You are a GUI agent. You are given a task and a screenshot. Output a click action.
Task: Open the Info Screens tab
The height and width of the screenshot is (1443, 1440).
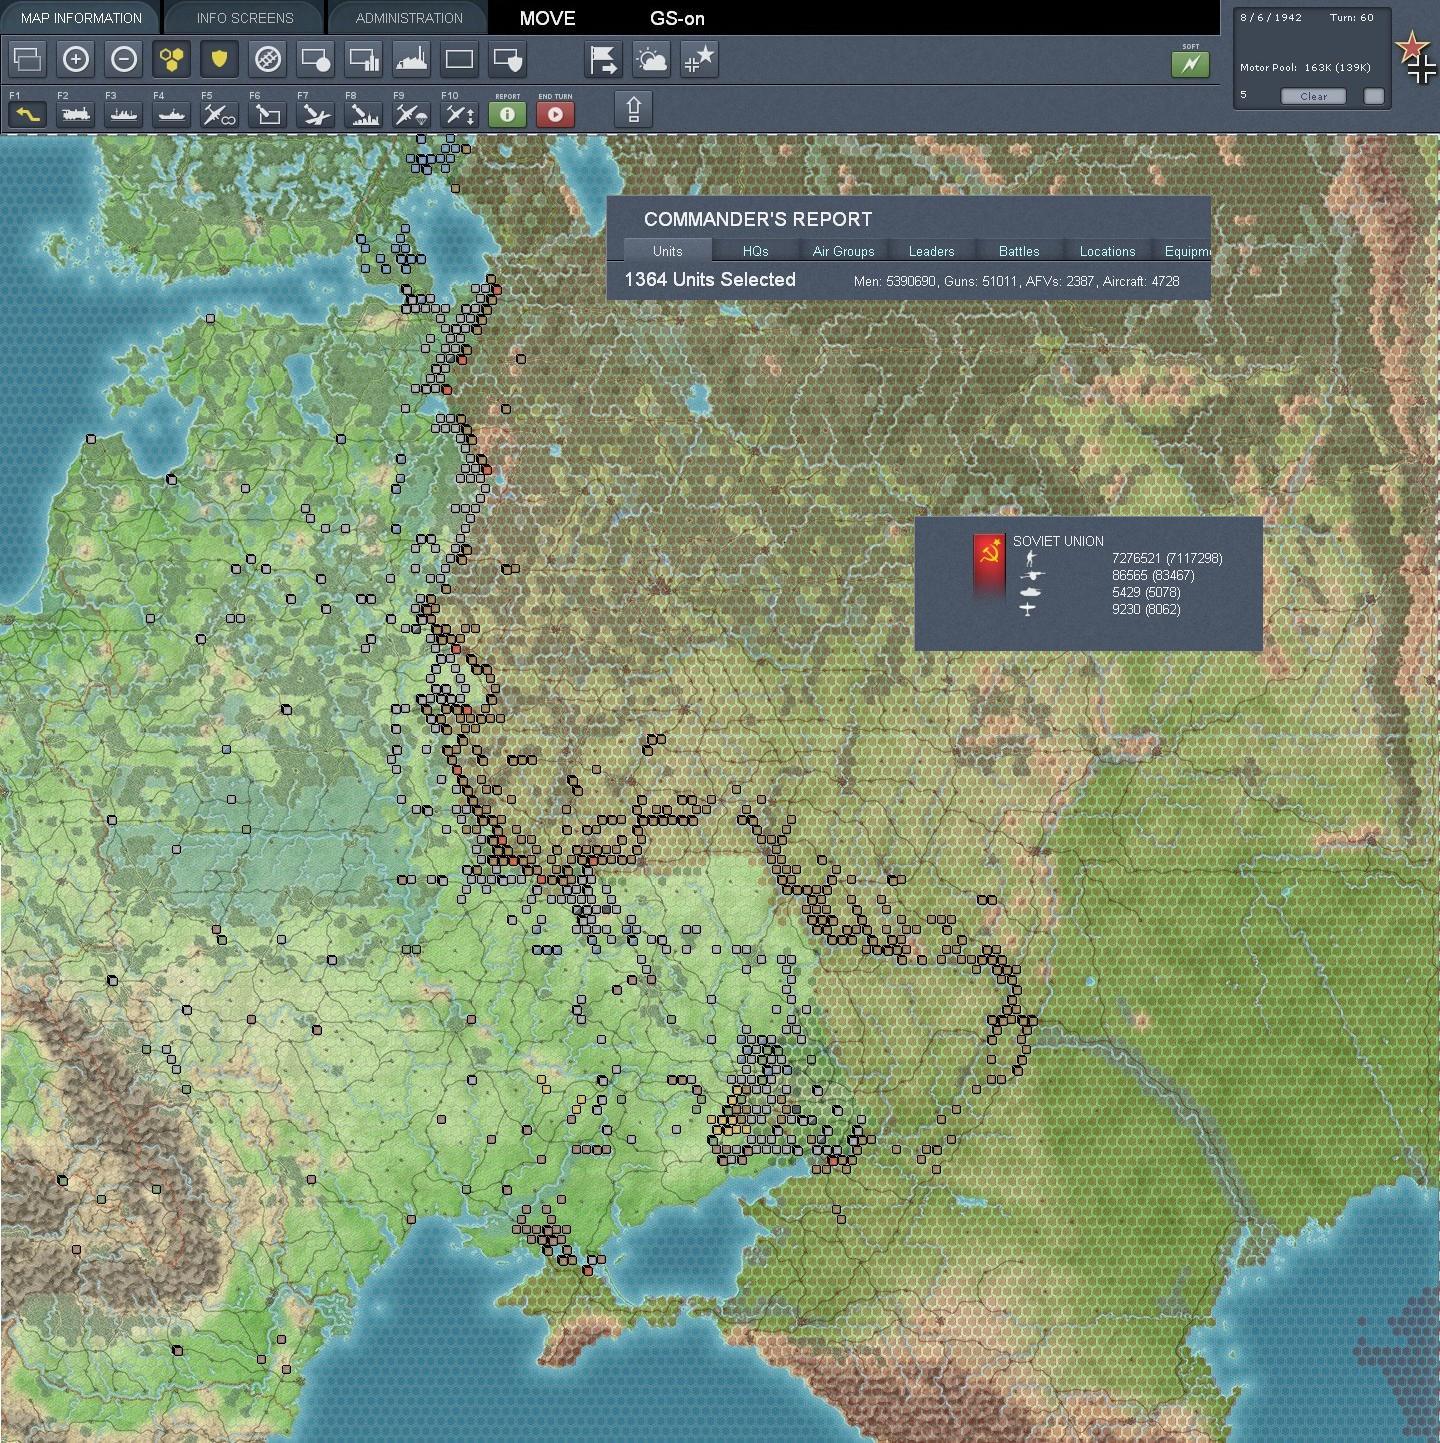(245, 18)
